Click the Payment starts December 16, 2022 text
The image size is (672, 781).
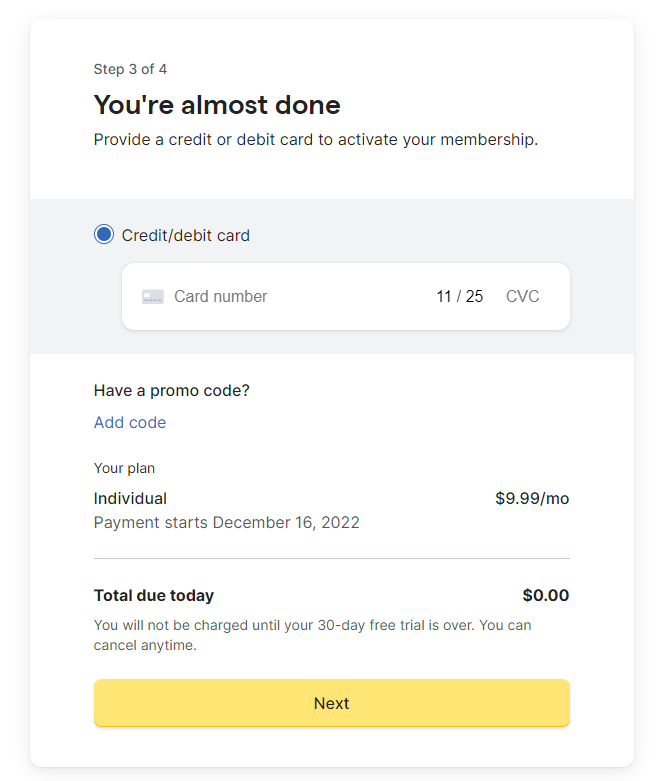[227, 522]
